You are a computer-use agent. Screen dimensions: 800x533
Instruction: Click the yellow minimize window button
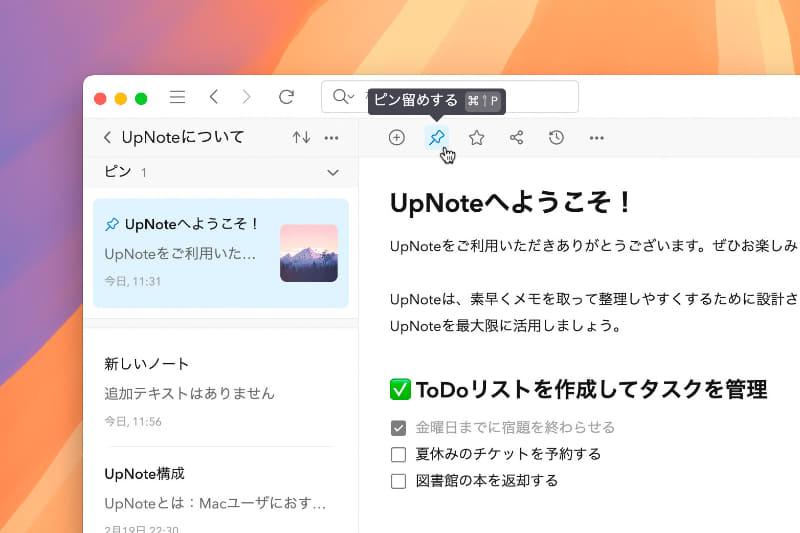121,98
